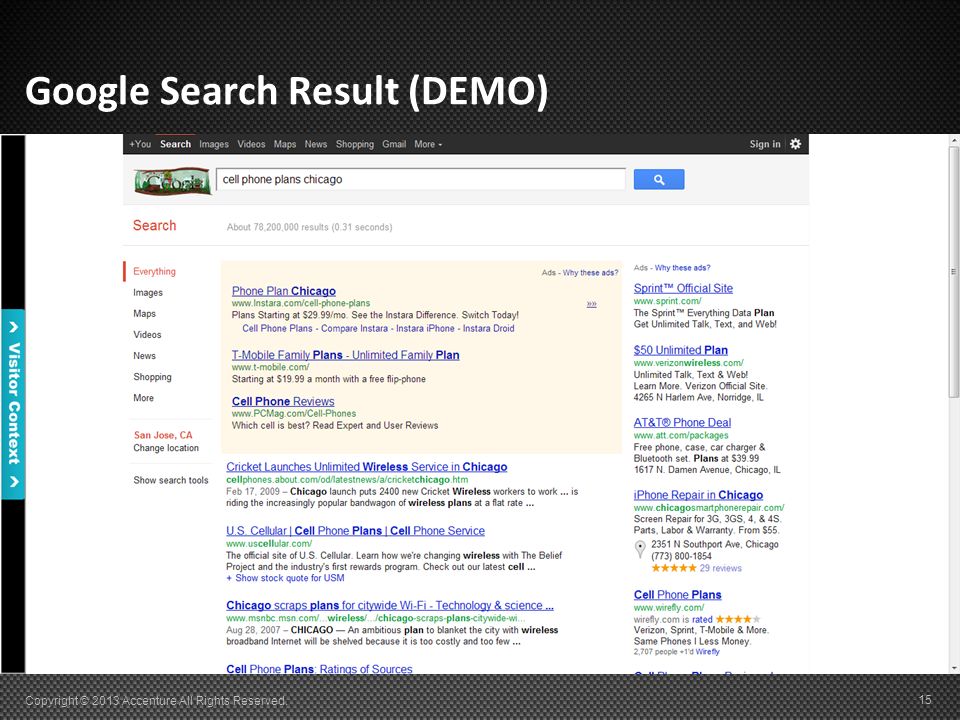Click the five-star rating for 29 reviews
Image resolution: width=960 pixels, height=720 pixels.
[673, 568]
